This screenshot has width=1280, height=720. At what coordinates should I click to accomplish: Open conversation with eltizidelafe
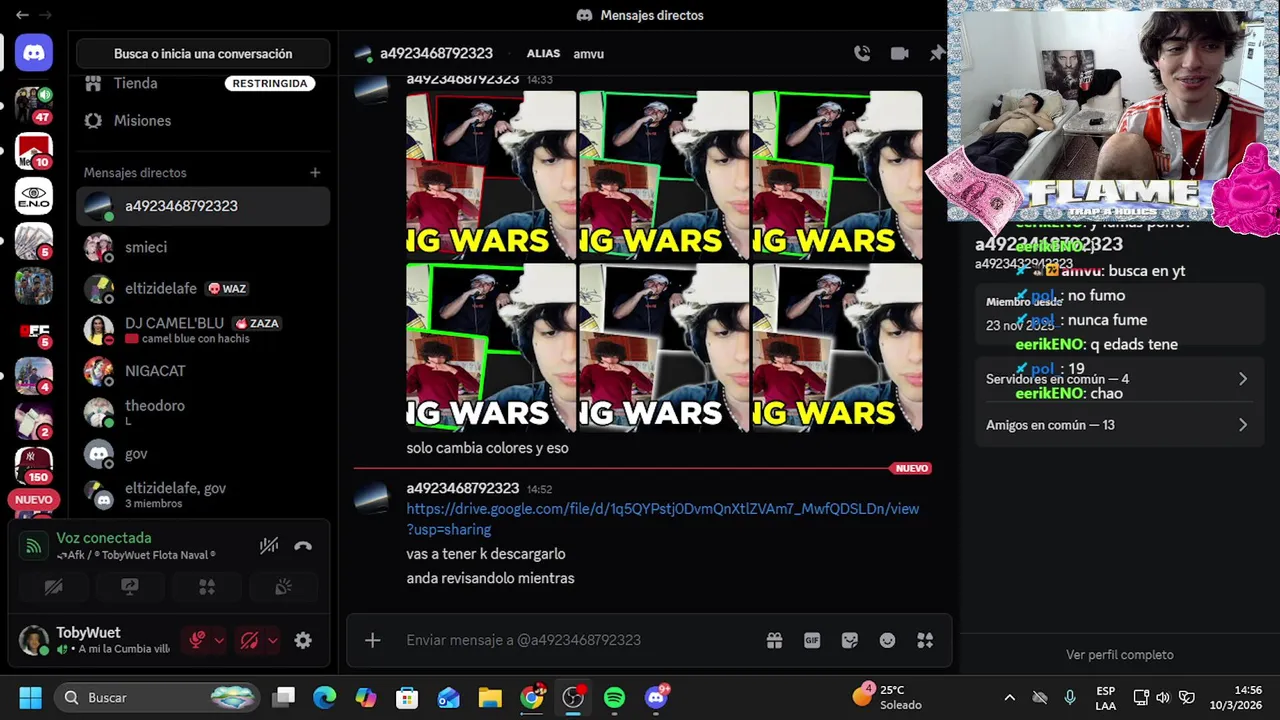click(203, 288)
